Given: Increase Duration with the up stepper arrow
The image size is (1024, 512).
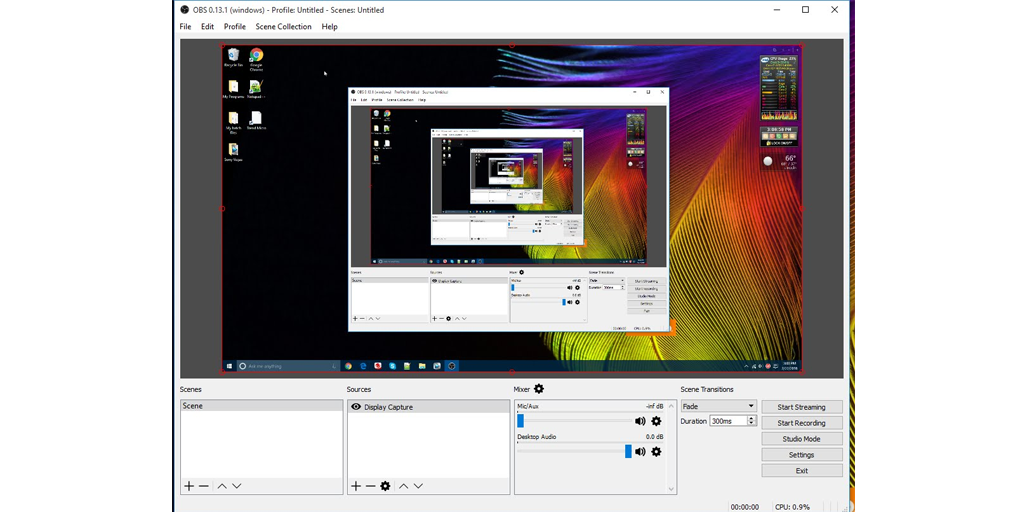Looking at the screenshot, I should tap(751, 419).
